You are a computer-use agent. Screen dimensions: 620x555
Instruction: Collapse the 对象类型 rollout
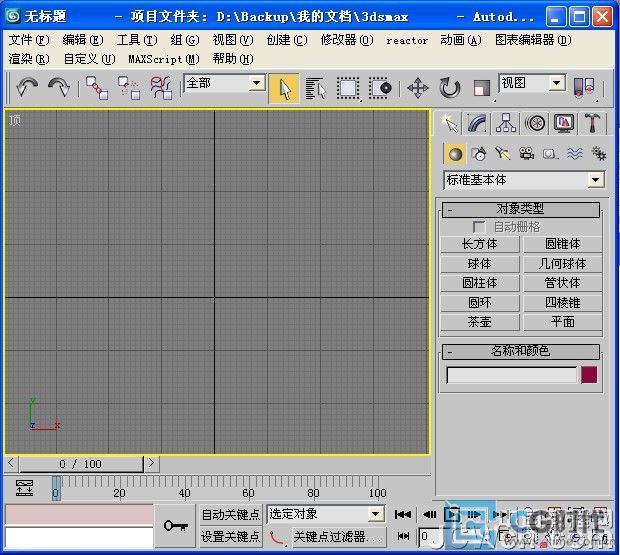tap(521, 210)
